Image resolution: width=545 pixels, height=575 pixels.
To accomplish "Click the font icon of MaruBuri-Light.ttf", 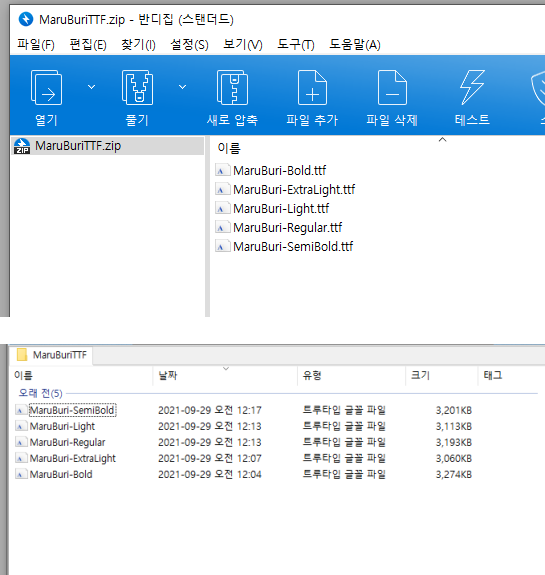I will pos(223,209).
